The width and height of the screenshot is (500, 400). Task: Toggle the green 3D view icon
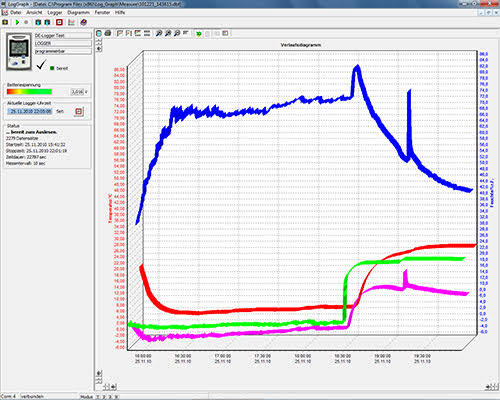(x=199, y=33)
